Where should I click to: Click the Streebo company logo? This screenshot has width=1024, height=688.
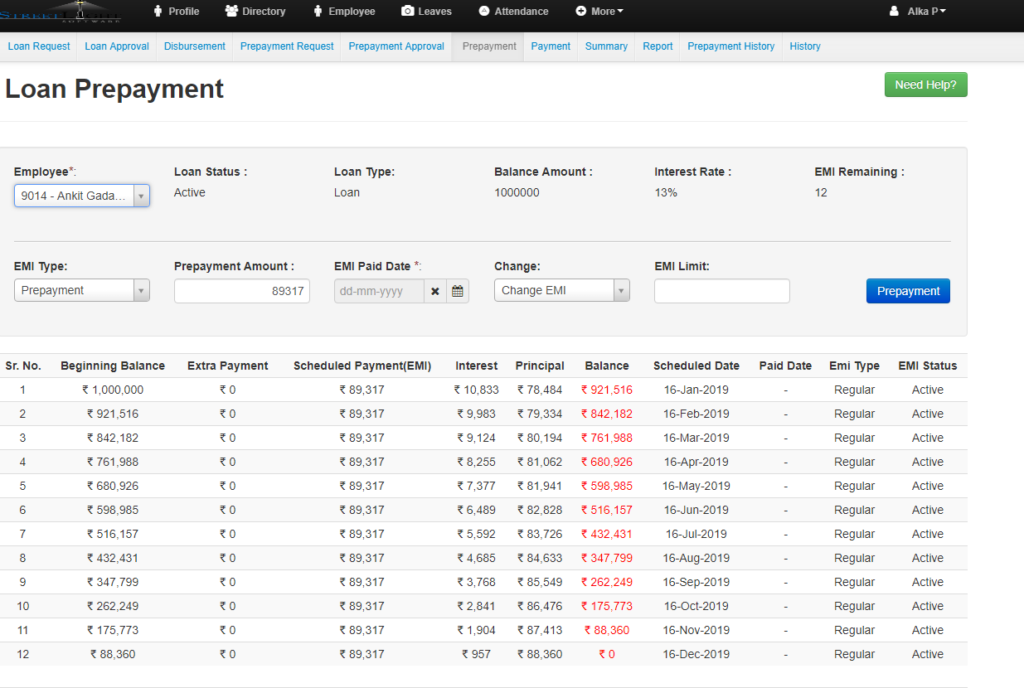pyautogui.click(x=62, y=11)
